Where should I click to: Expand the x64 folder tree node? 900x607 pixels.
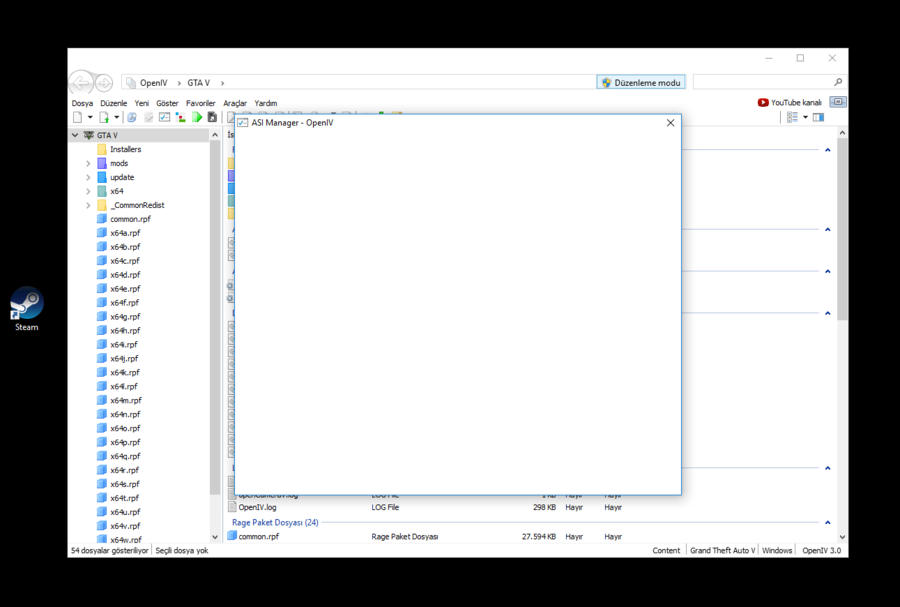tap(88, 191)
